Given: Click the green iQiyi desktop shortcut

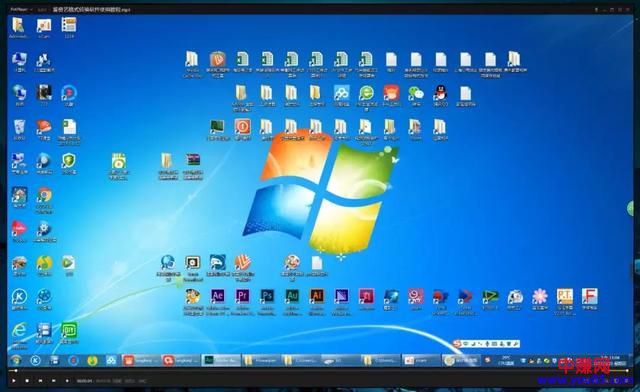Looking at the screenshot, I should (x=69, y=330).
